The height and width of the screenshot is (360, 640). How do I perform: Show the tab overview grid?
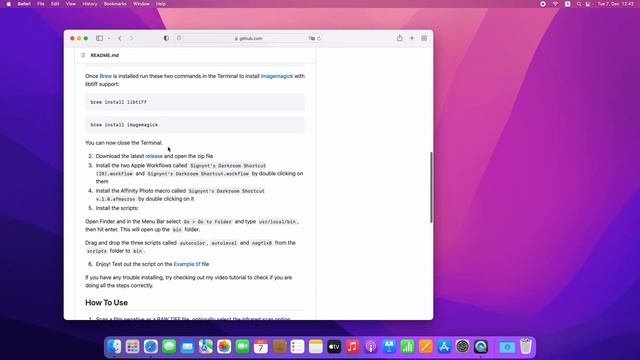(x=424, y=38)
